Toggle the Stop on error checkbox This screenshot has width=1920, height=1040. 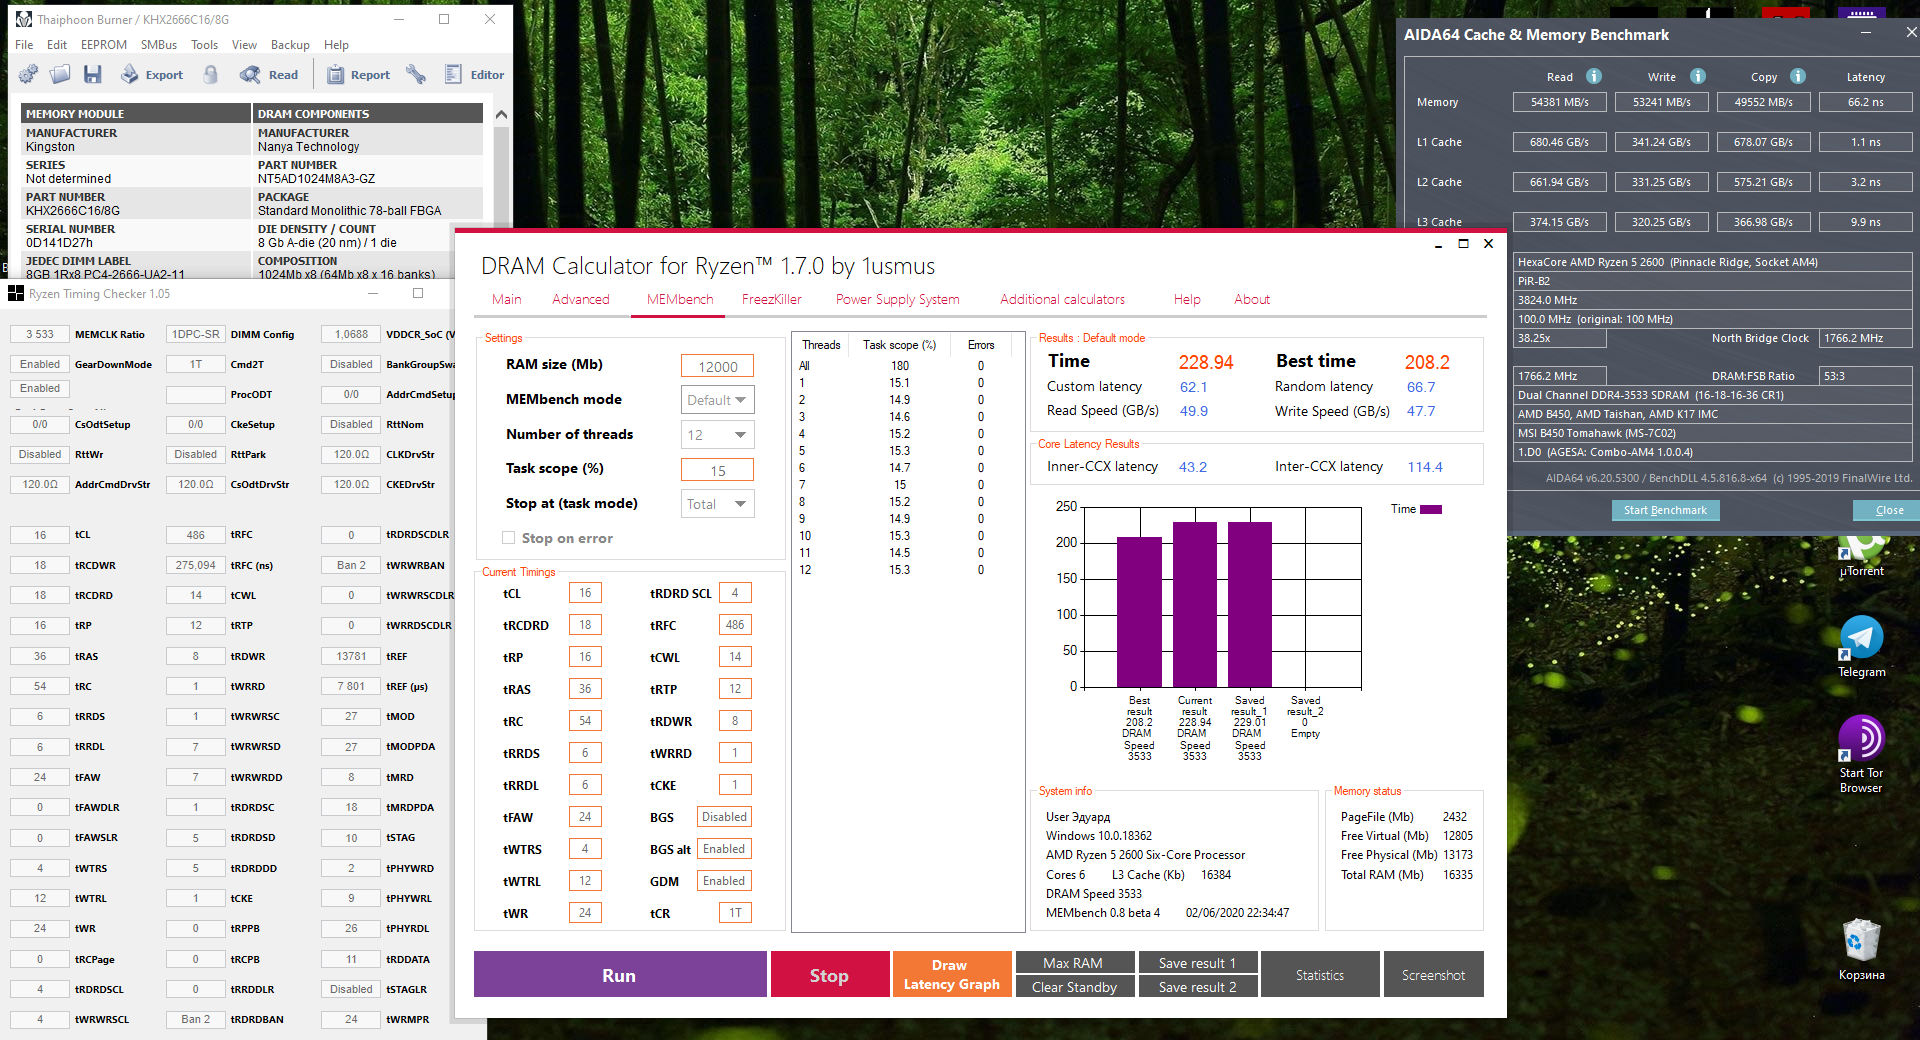point(508,538)
